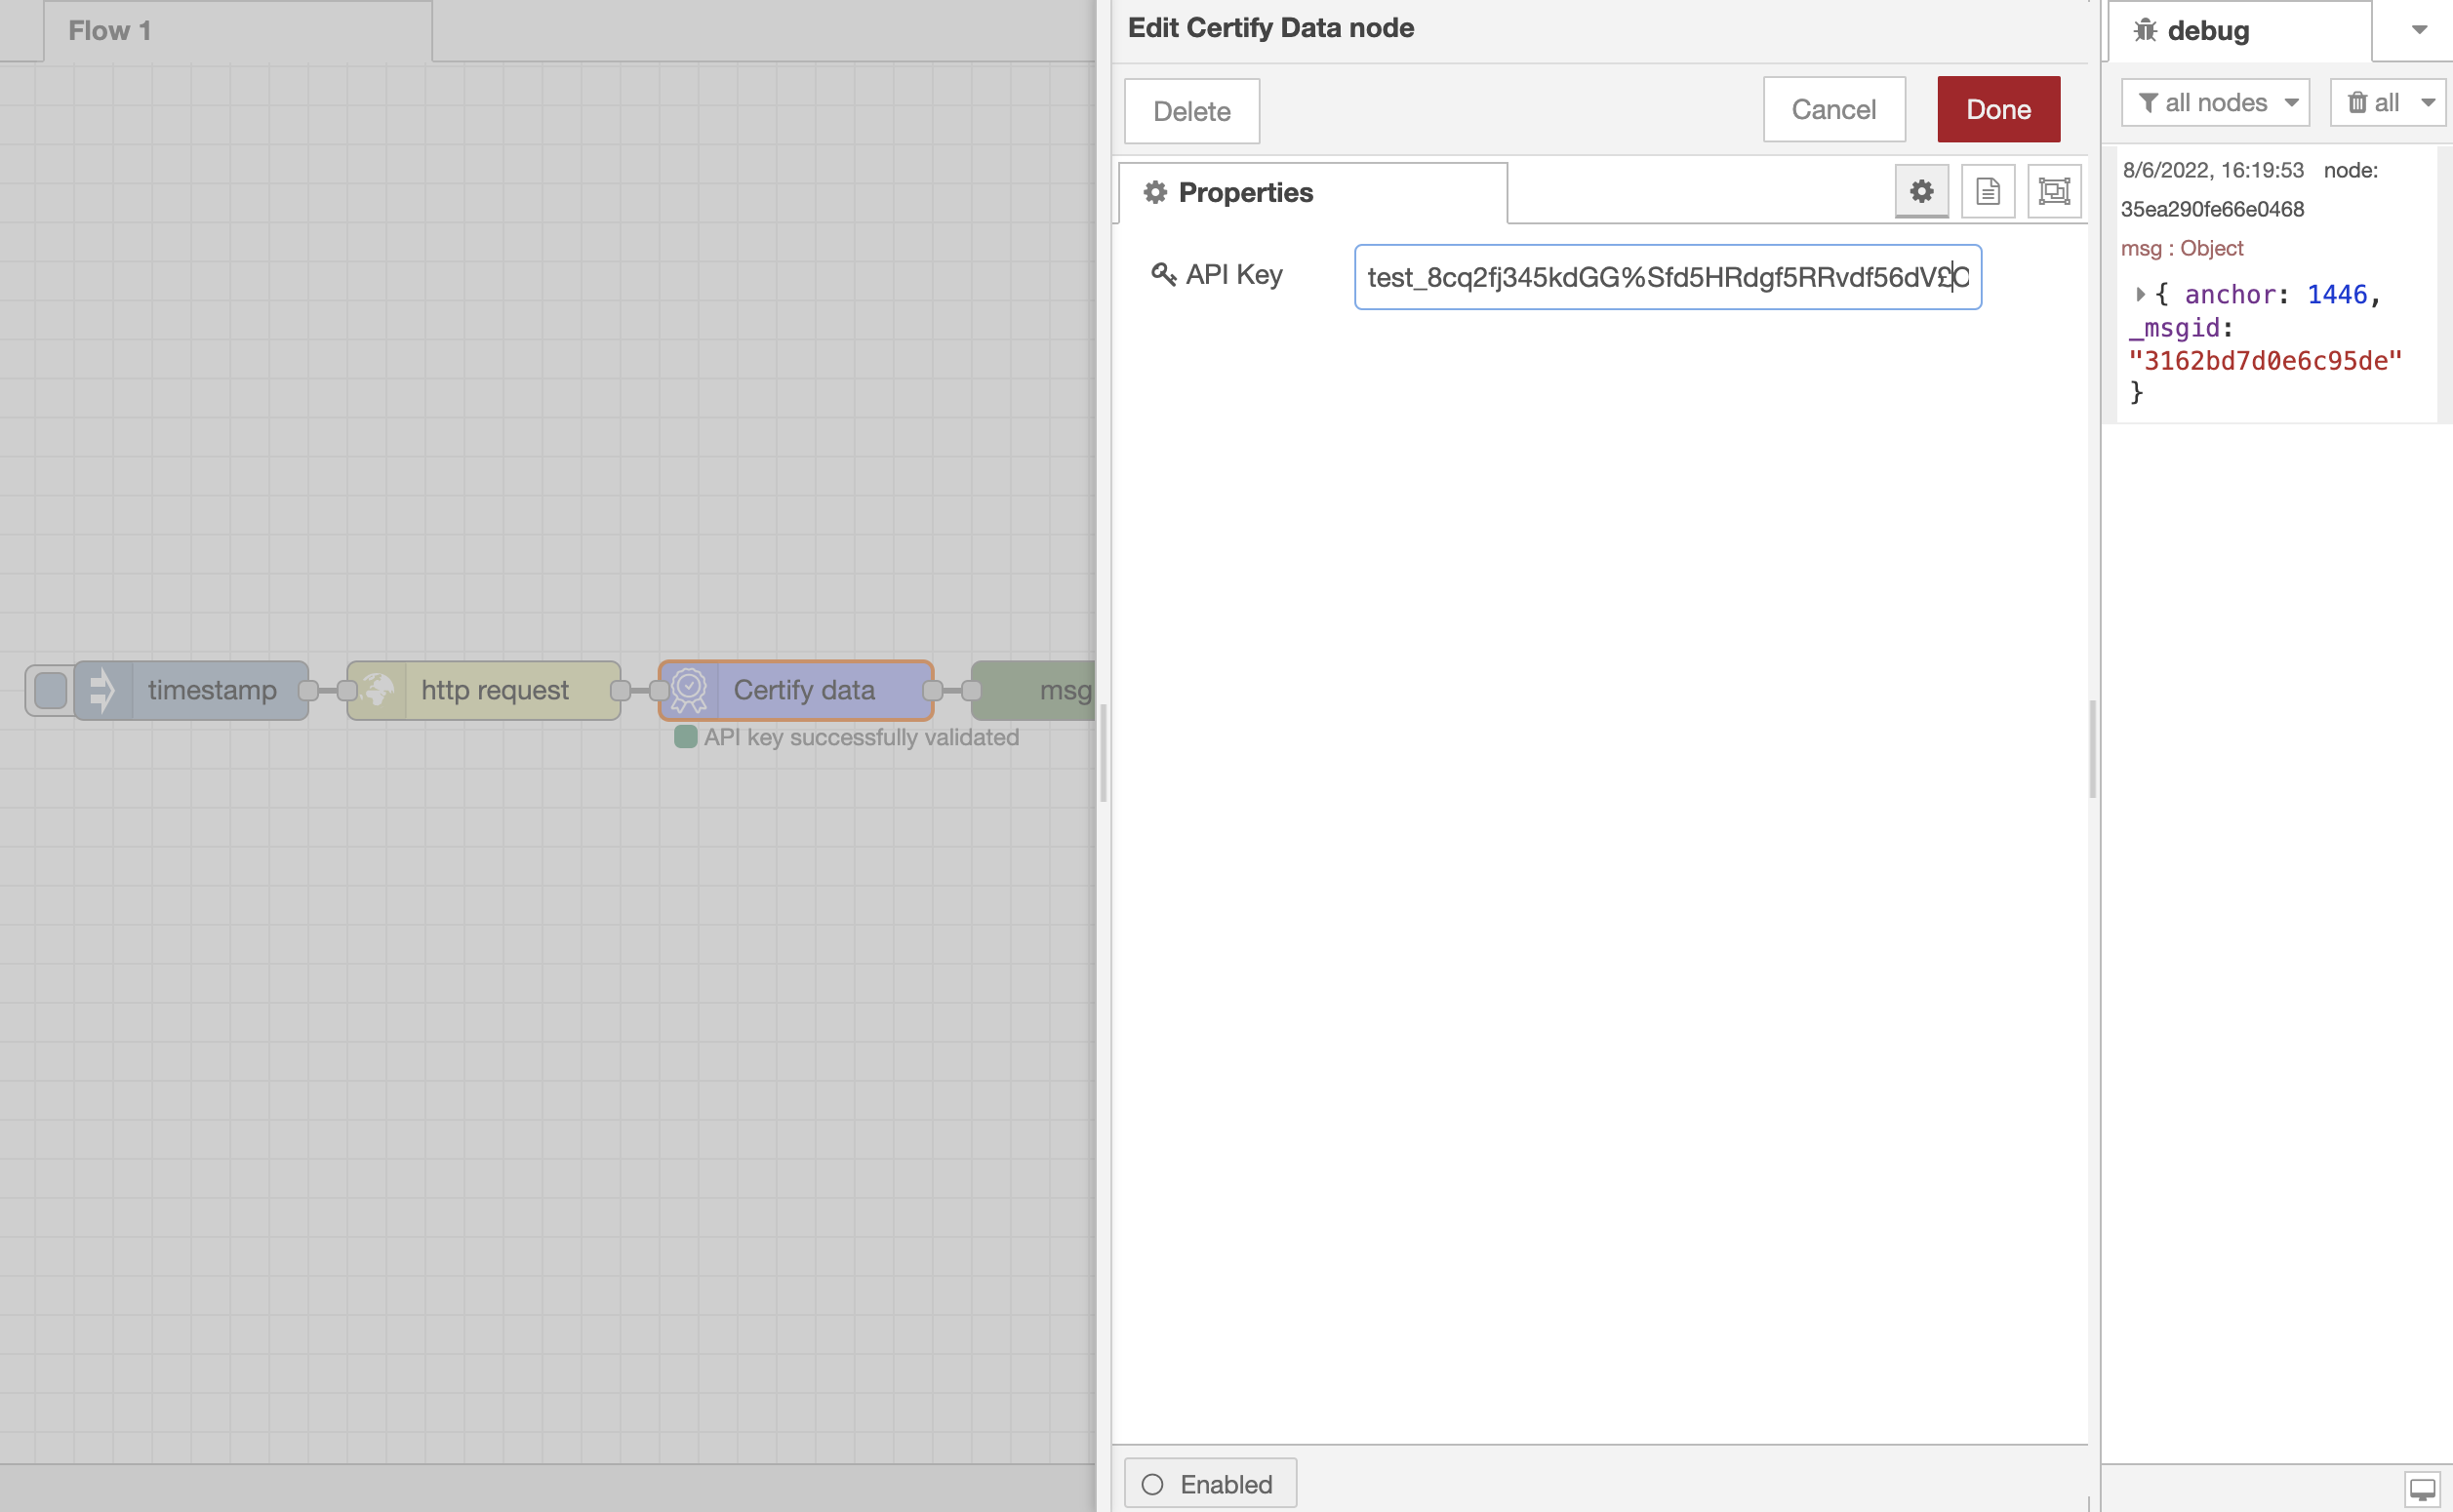Click the http request globe icon

click(x=377, y=690)
